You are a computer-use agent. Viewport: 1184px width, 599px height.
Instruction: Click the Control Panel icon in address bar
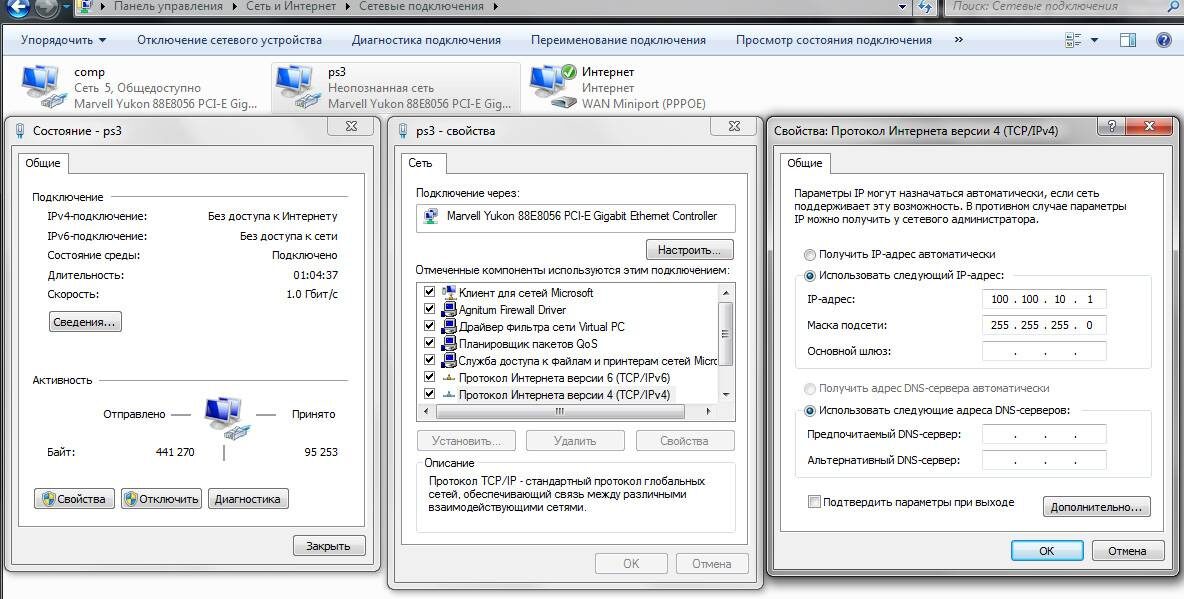tap(85, 7)
